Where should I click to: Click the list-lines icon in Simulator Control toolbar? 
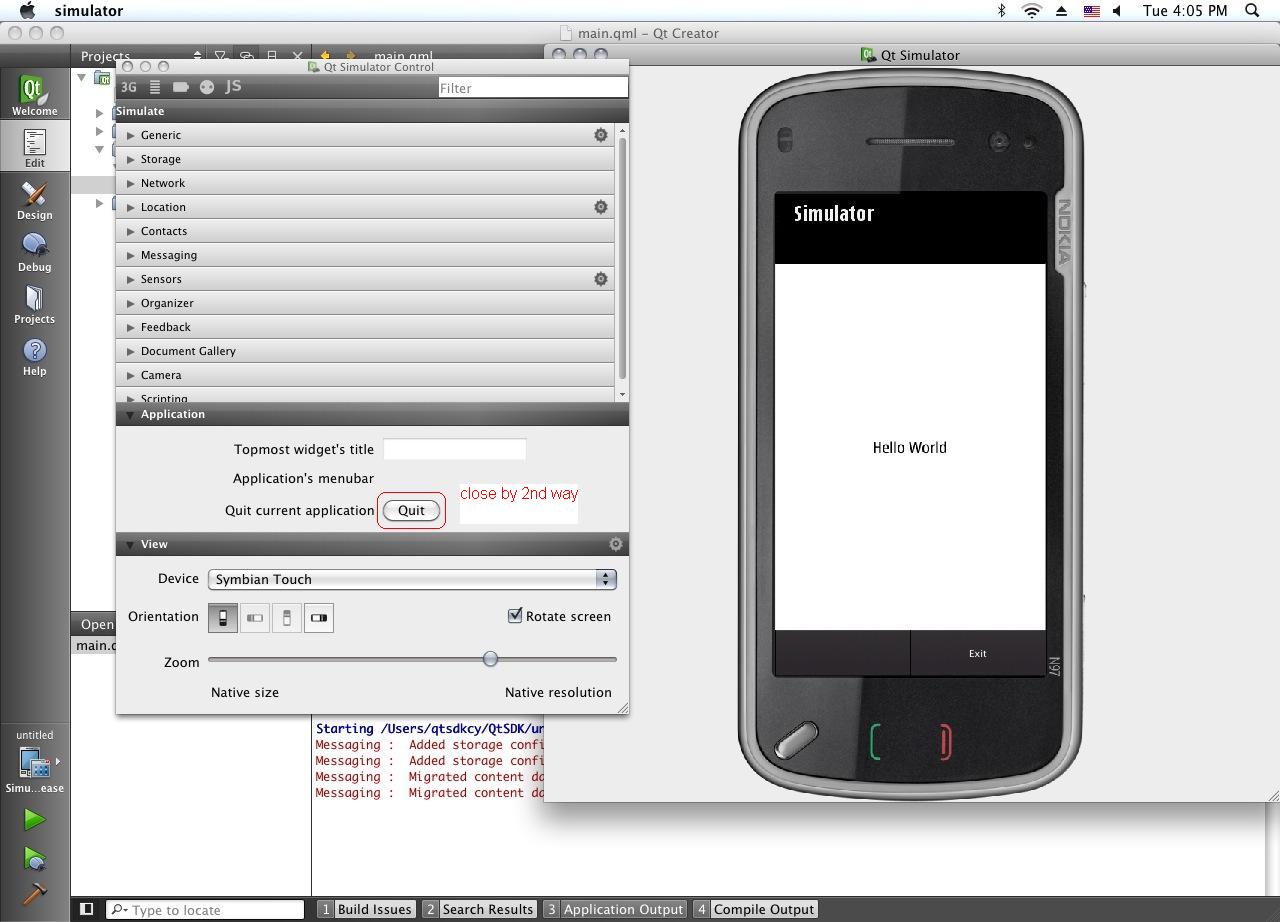point(155,87)
